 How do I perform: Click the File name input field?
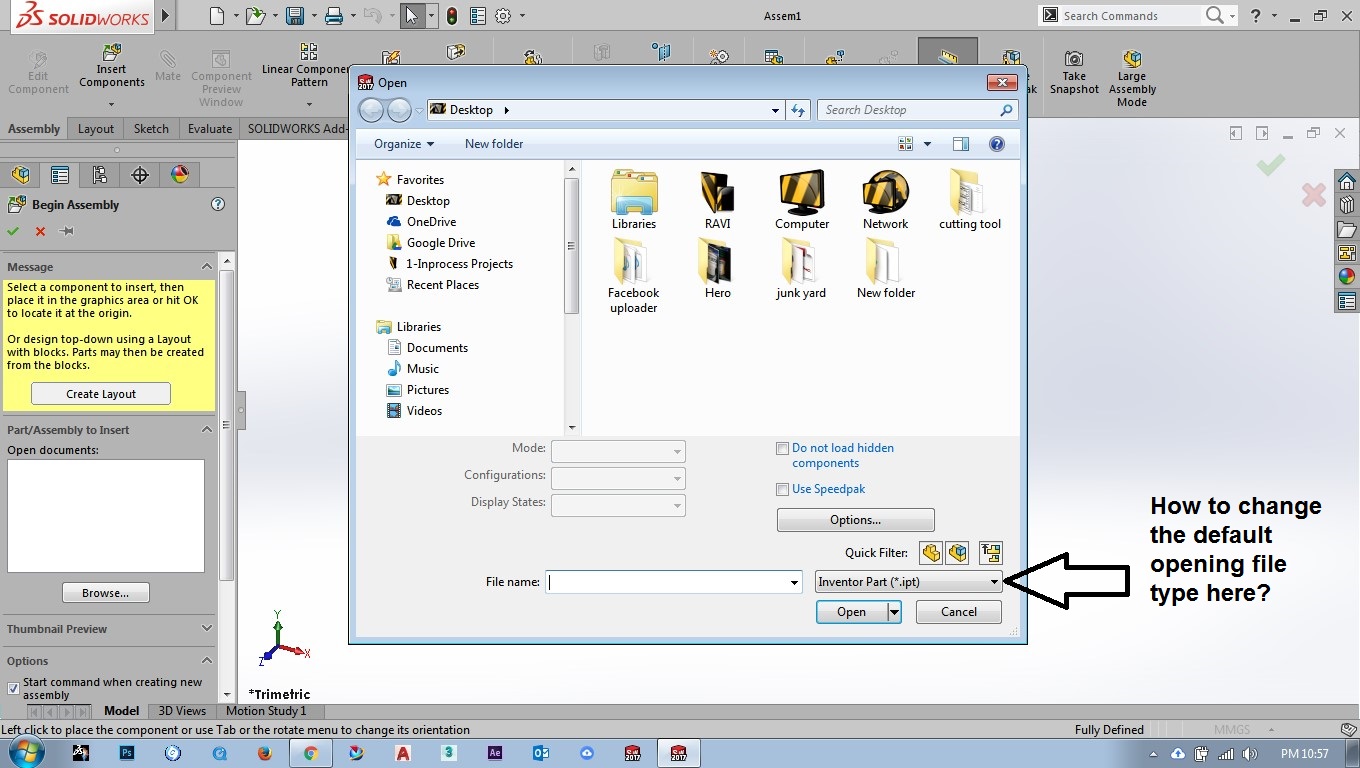tap(667, 582)
